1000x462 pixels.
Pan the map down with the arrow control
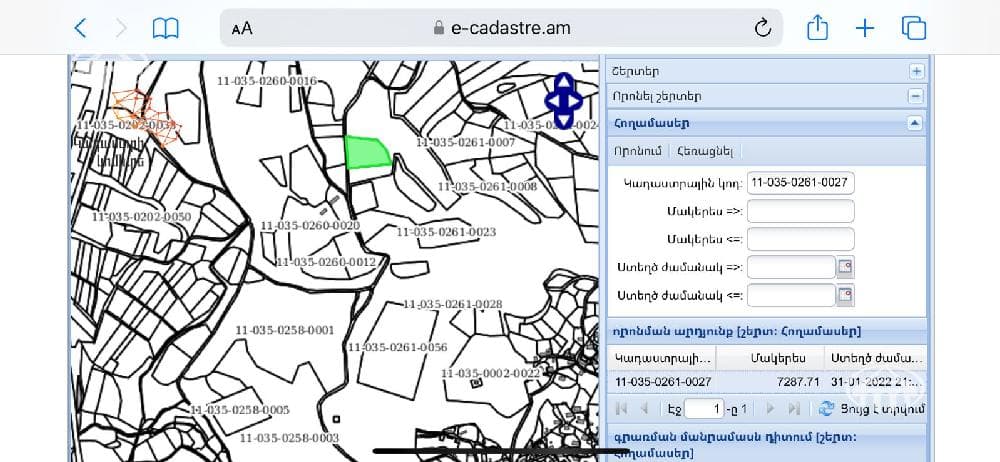(564, 120)
